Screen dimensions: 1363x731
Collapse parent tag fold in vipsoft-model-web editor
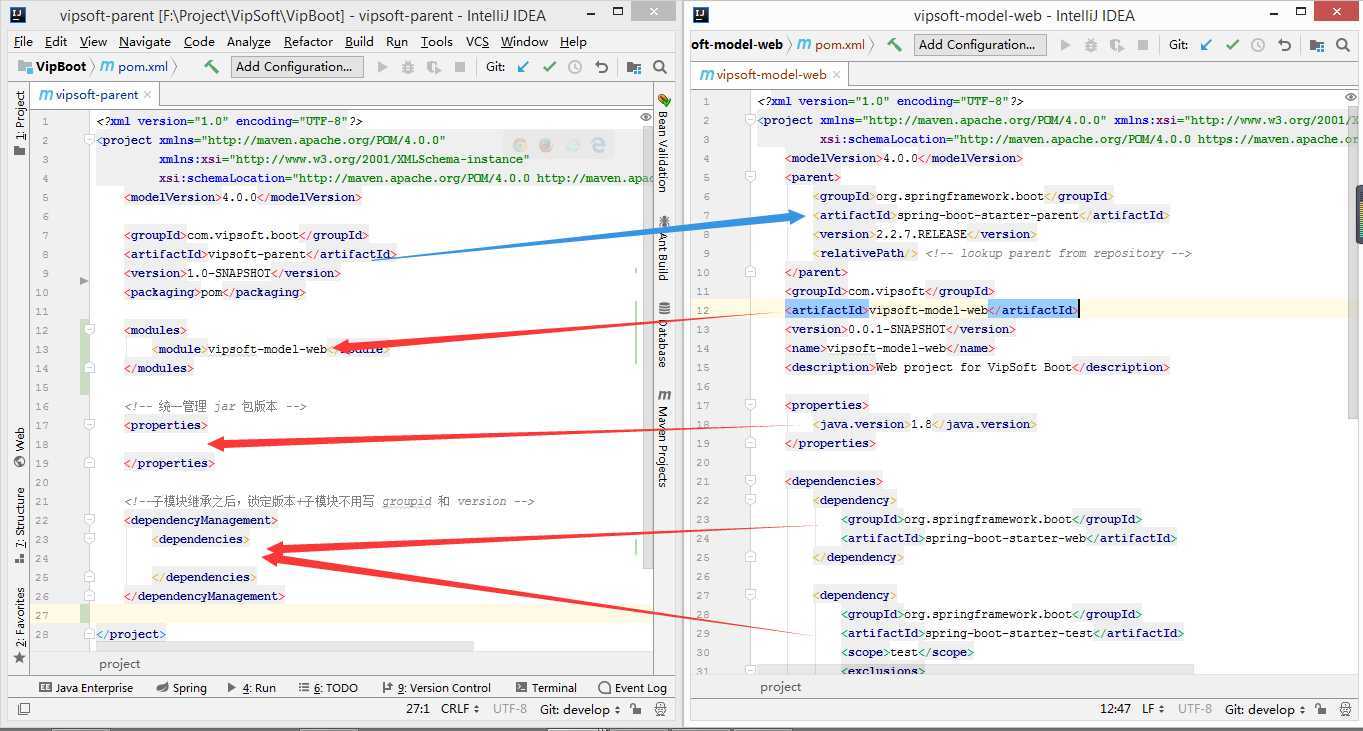click(748, 177)
